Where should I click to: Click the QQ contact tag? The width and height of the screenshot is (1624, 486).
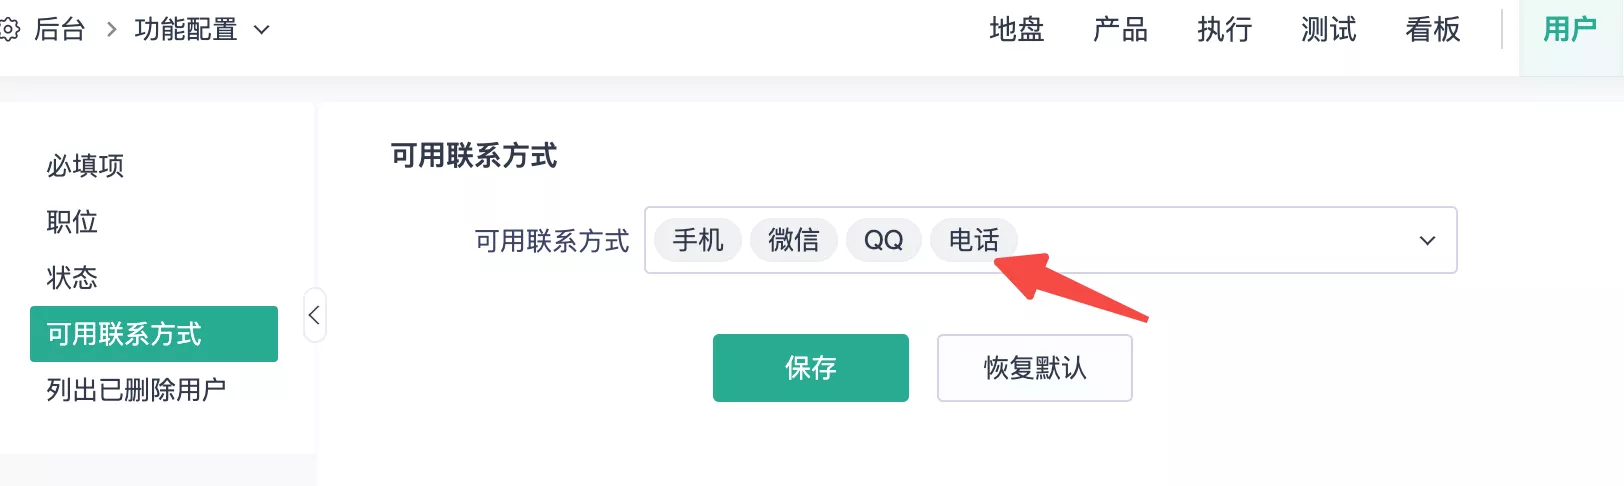pos(883,240)
